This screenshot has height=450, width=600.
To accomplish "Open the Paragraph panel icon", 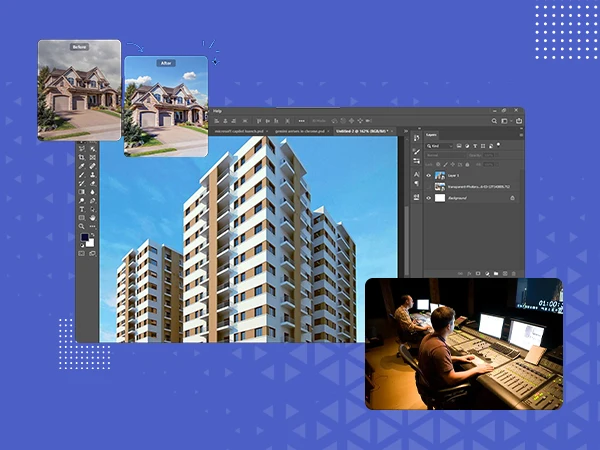I will point(416,183).
